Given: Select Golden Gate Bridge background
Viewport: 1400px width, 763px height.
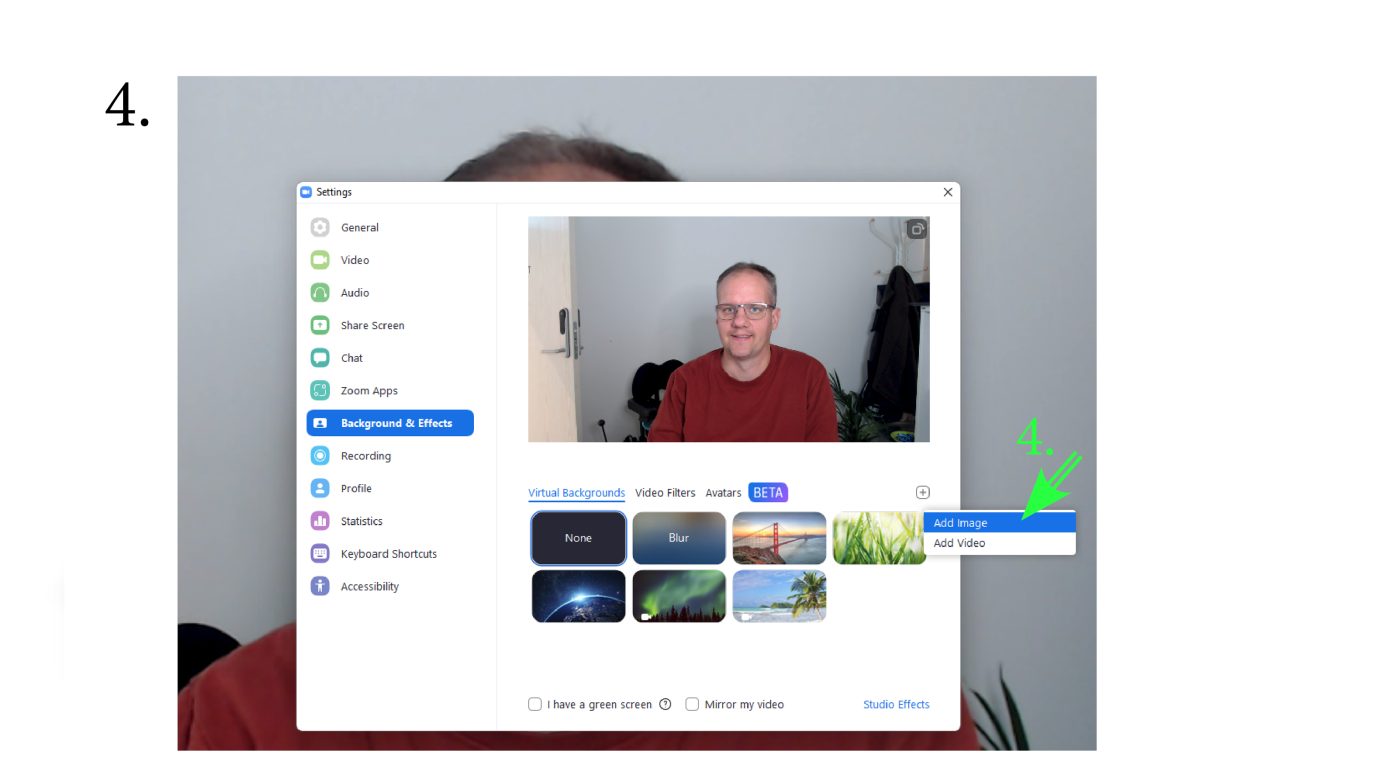Looking at the screenshot, I should pos(779,538).
